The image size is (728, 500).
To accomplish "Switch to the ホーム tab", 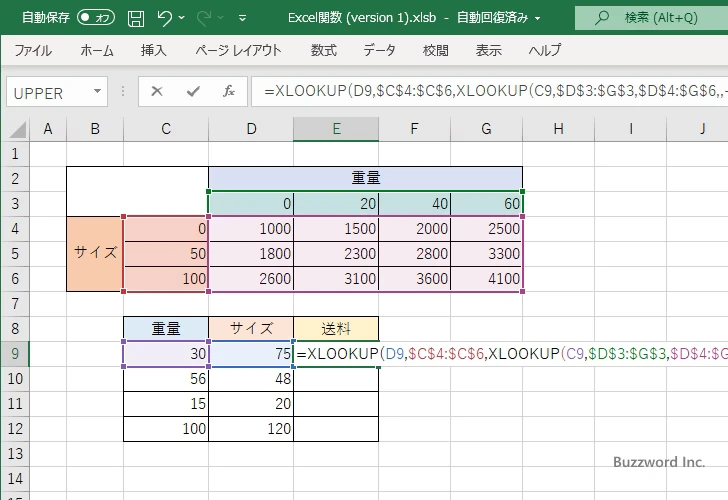I will [97, 50].
